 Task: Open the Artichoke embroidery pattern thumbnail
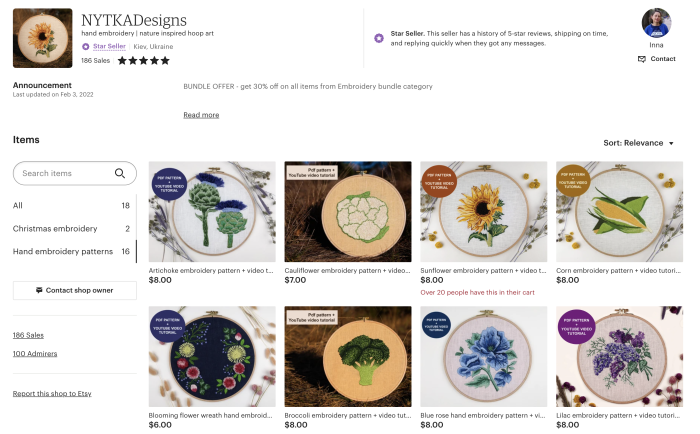tap(212, 212)
